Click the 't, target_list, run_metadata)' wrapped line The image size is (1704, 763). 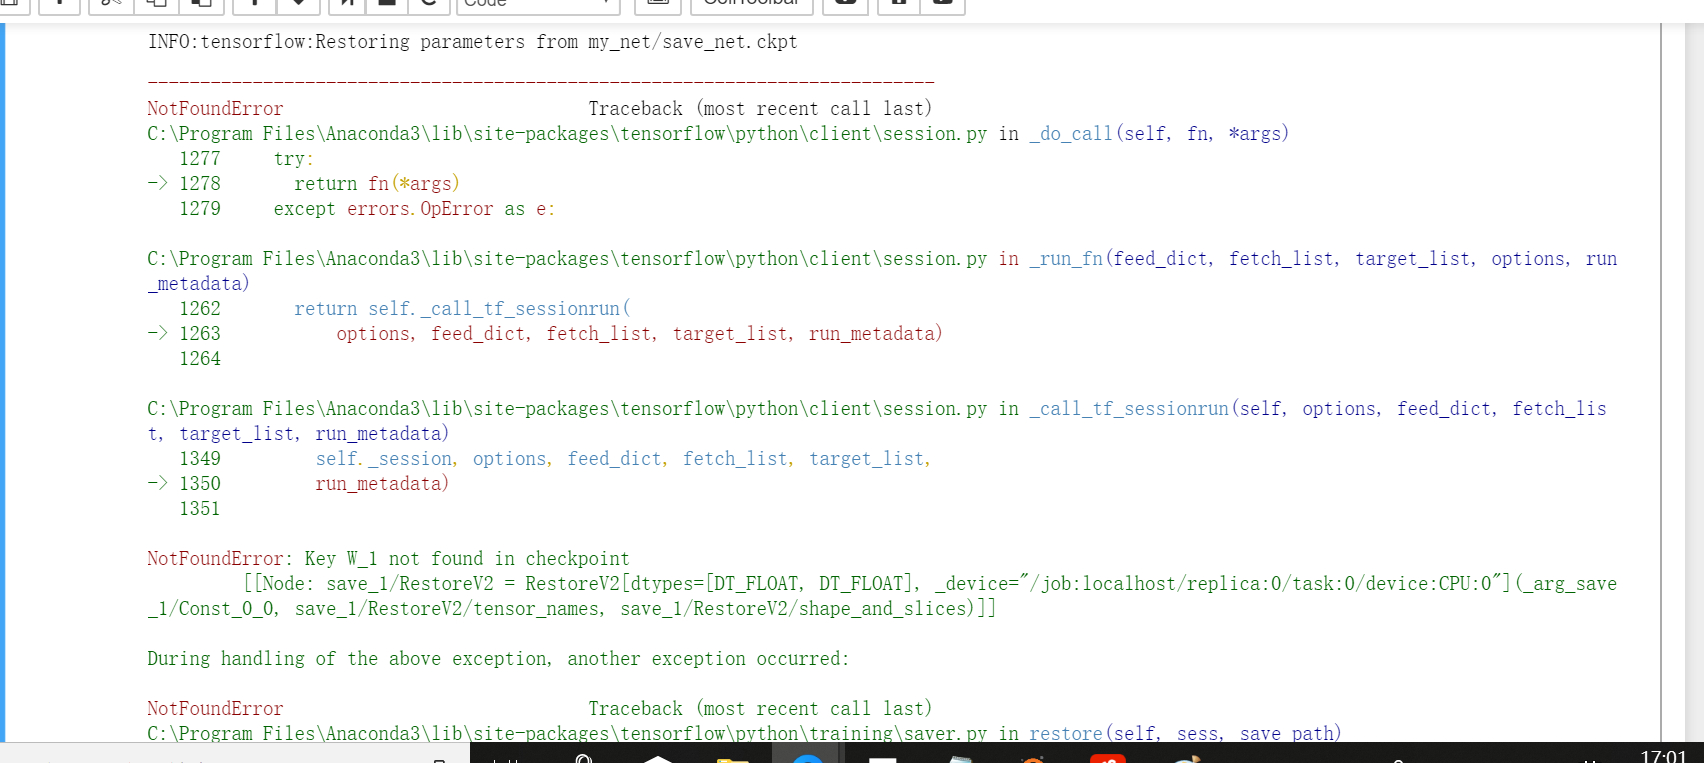pos(298,434)
